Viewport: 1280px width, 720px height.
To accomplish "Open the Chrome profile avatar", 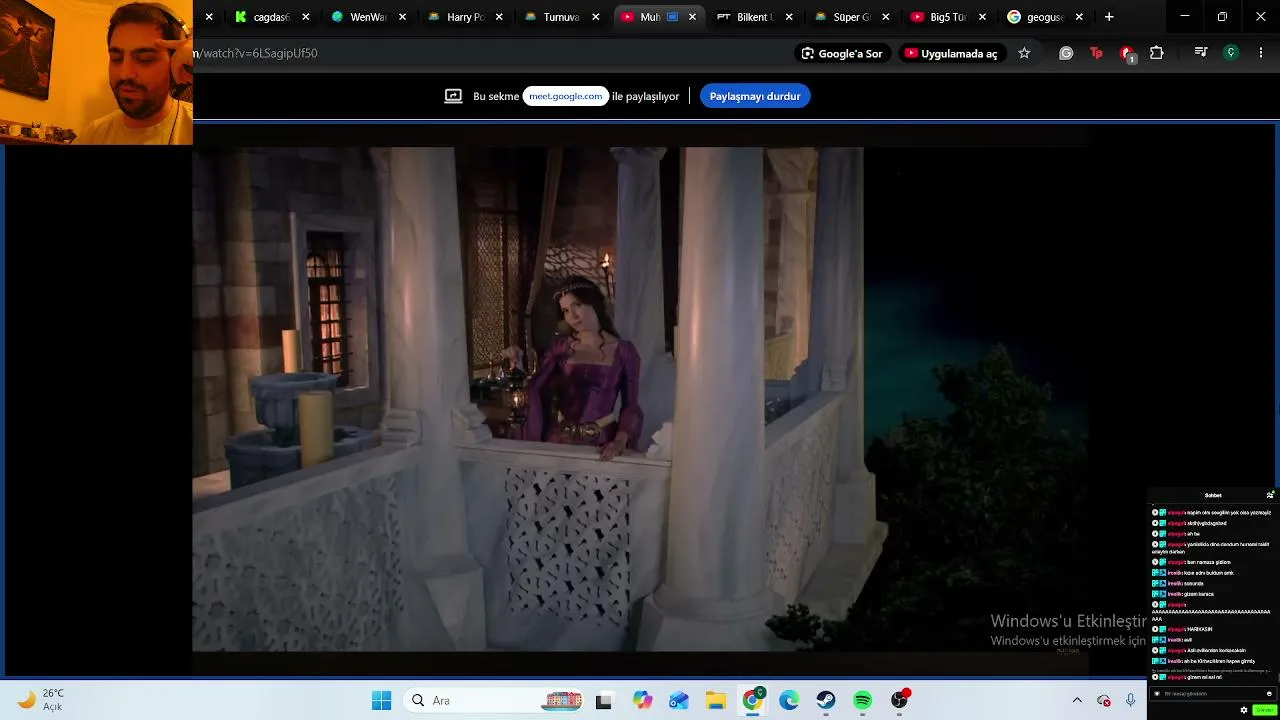I will pyautogui.click(x=1231, y=53).
